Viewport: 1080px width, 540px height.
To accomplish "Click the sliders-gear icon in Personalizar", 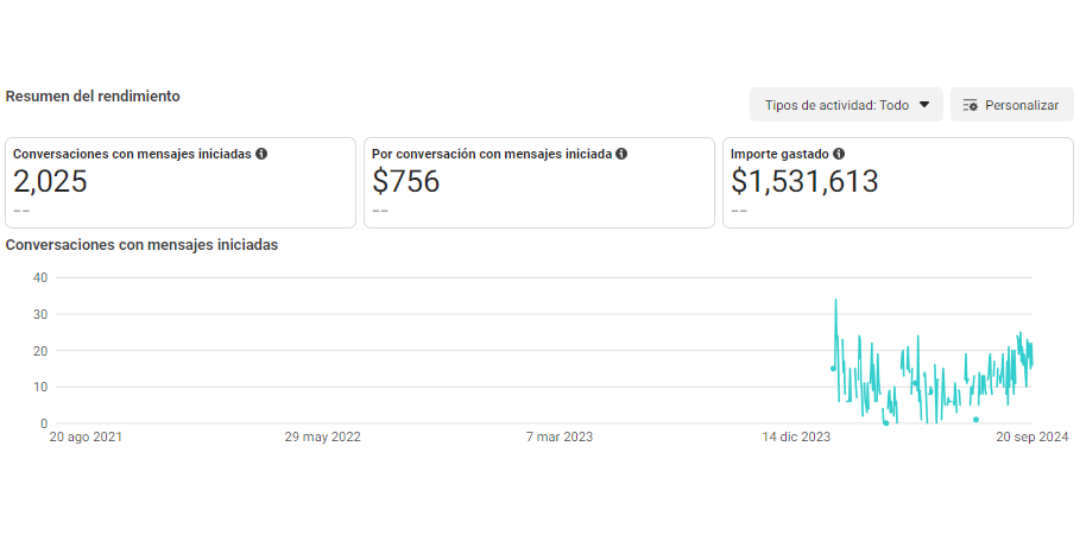I will [x=970, y=105].
